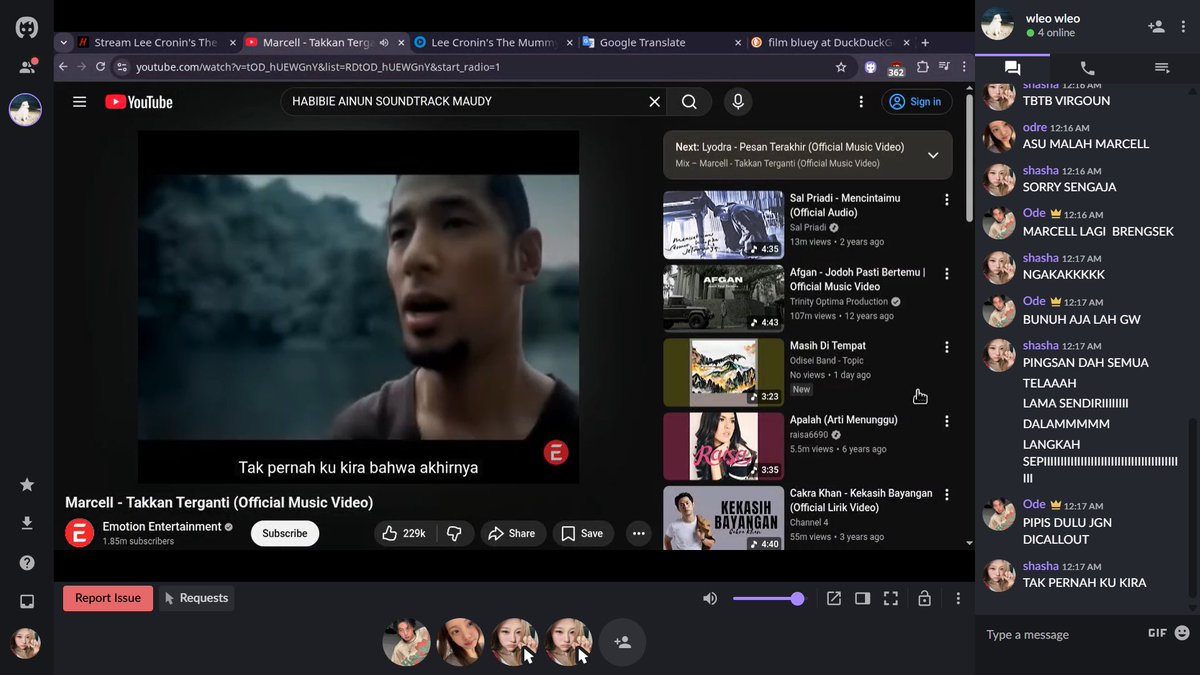Reload the YouTube page in the browser
Screen dimensions: 1200x675
point(100,67)
